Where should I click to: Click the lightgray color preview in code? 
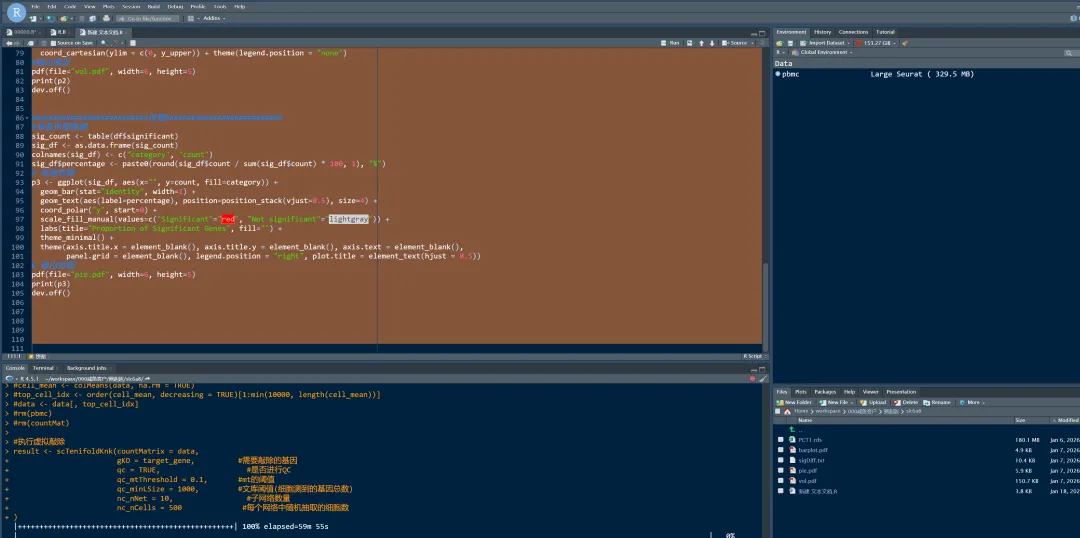[349, 219]
